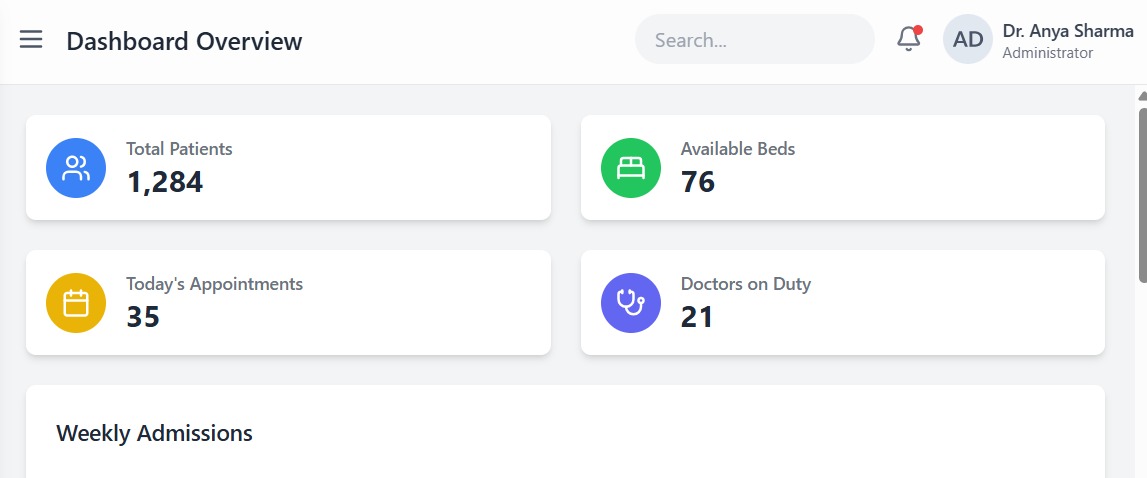Open the hamburger navigation menu
Viewport: 1147px width, 478px height.
coord(31,40)
